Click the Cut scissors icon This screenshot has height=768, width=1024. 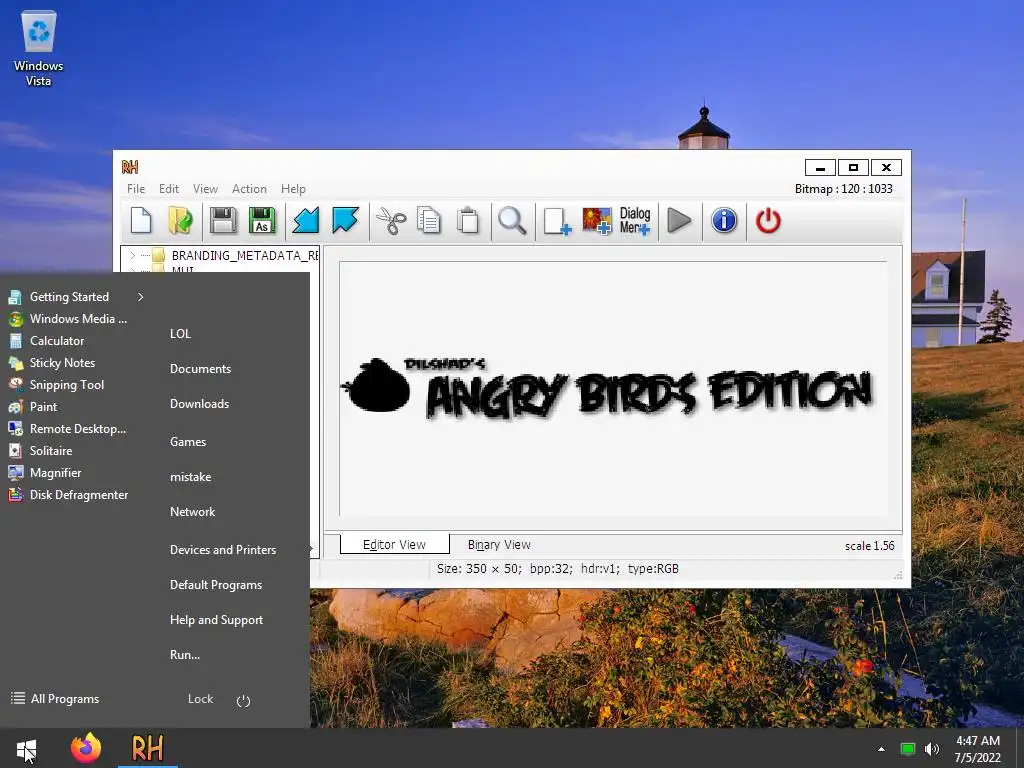pyautogui.click(x=391, y=221)
